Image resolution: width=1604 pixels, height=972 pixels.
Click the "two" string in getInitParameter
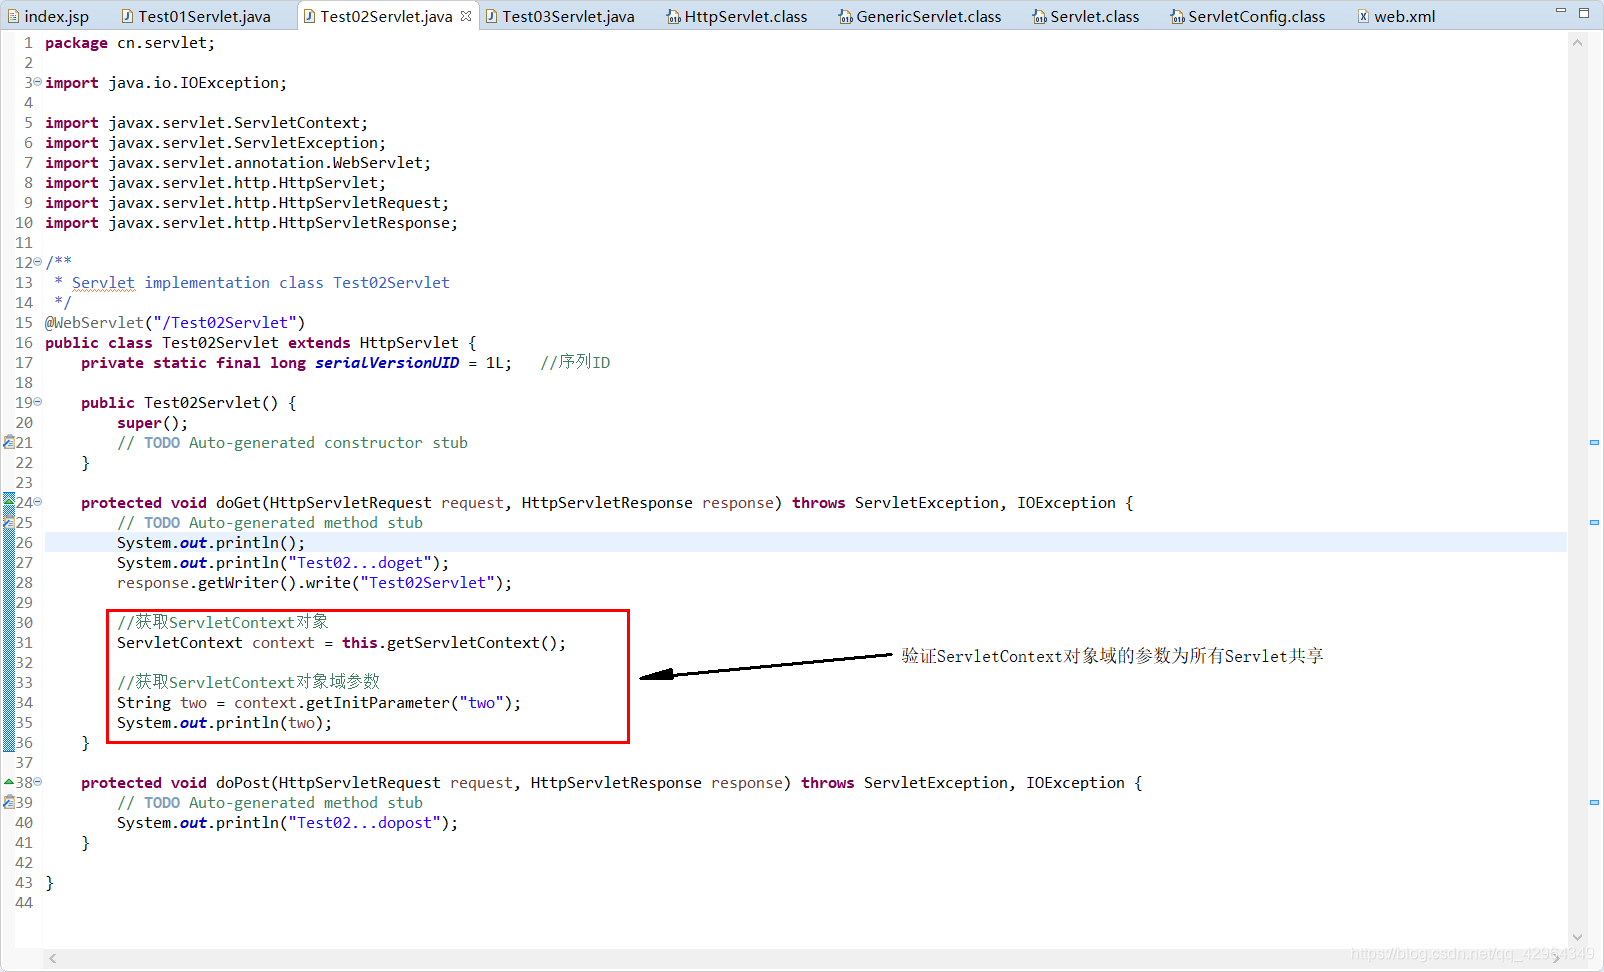481,702
